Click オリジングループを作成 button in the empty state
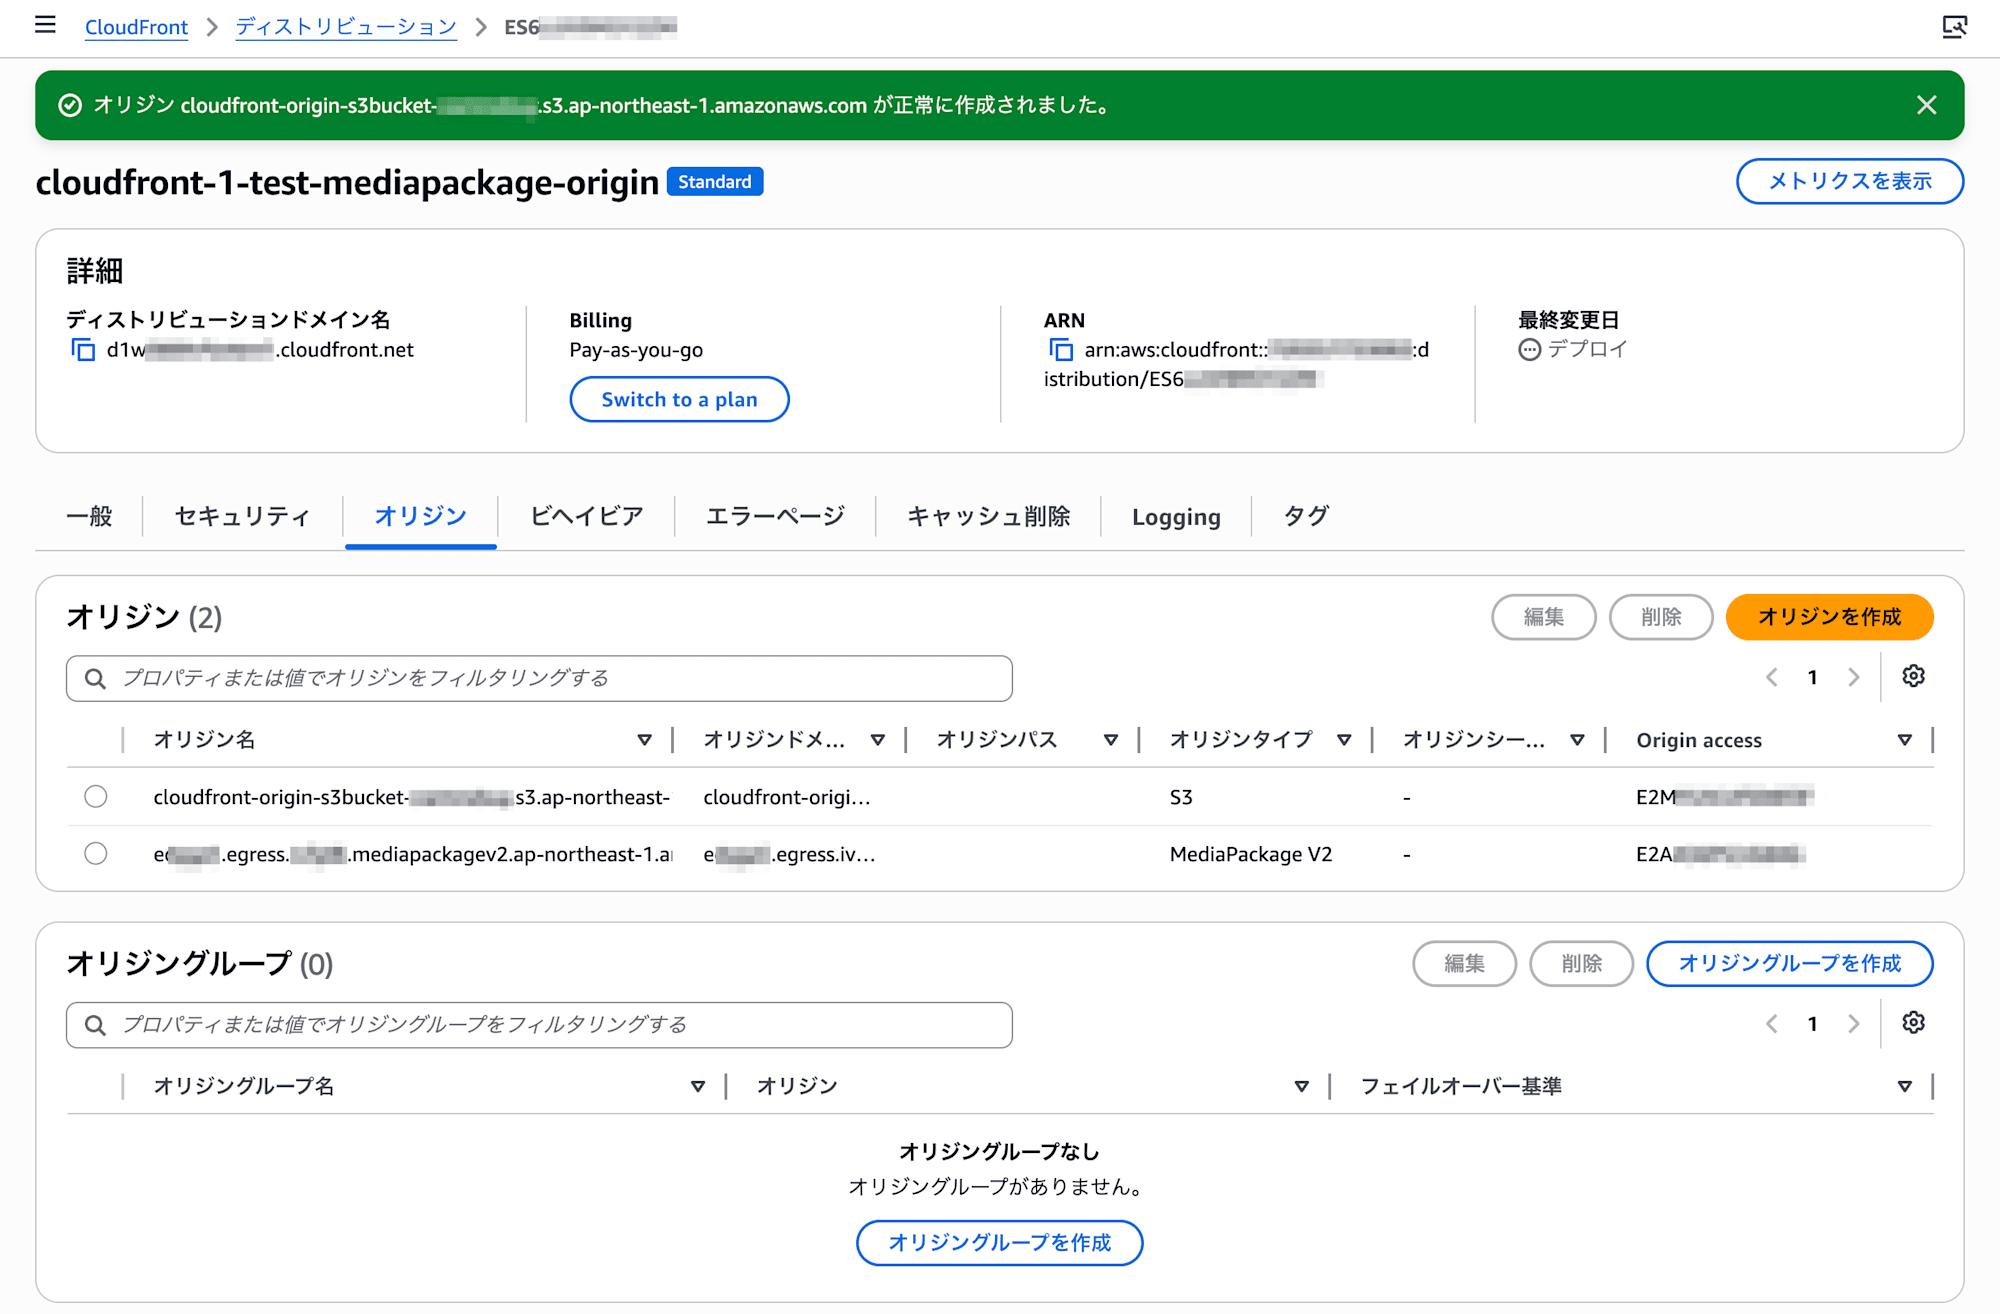2000x1314 pixels. 999,1242
